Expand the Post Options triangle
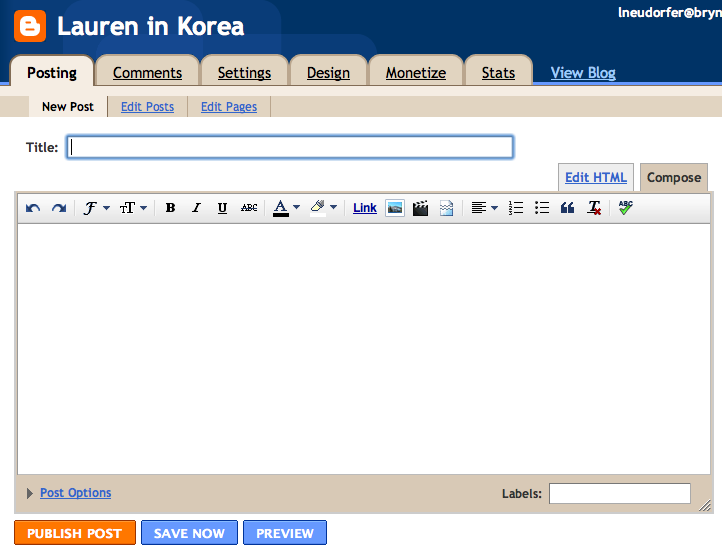The width and height of the screenshot is (722, 550). 29,493
